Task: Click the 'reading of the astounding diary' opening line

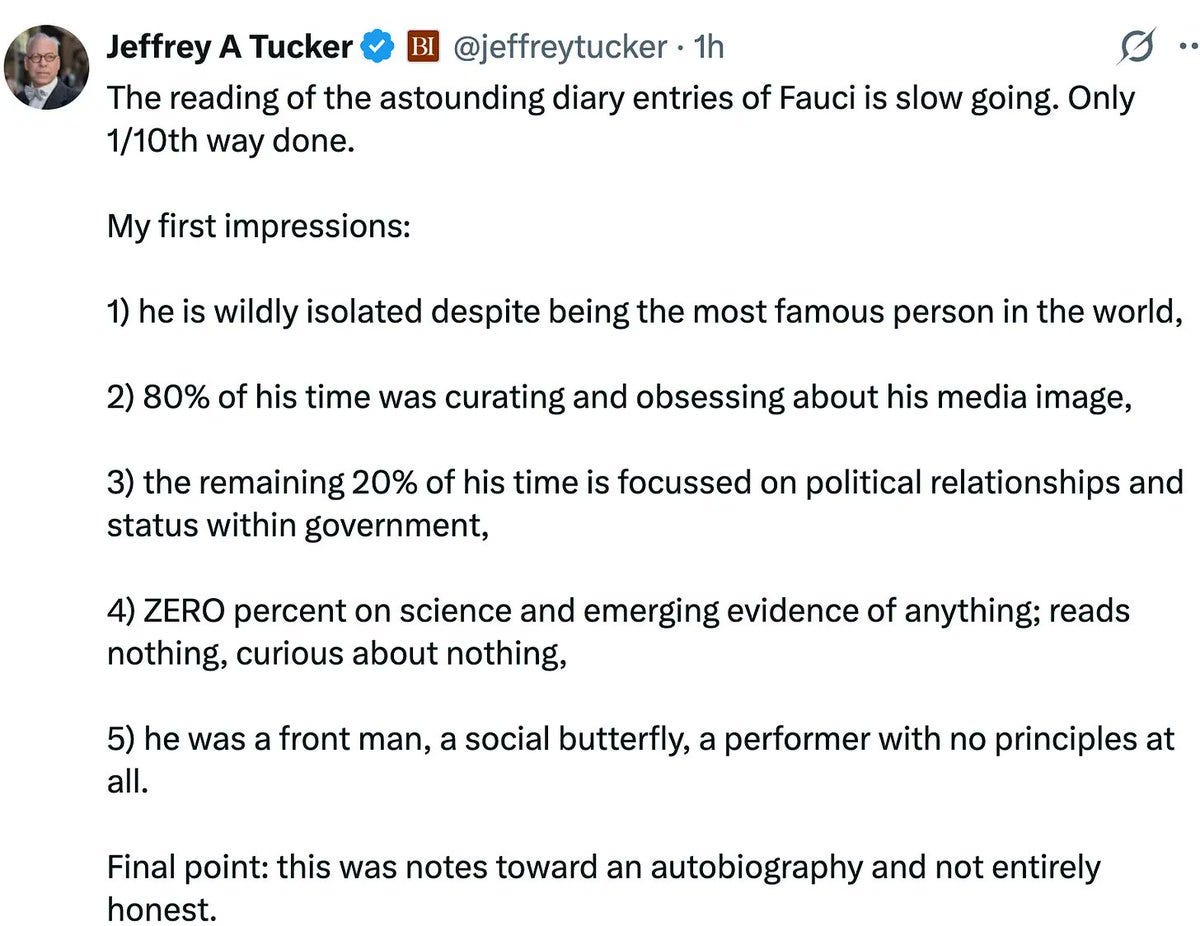Action: click(620, 99)
